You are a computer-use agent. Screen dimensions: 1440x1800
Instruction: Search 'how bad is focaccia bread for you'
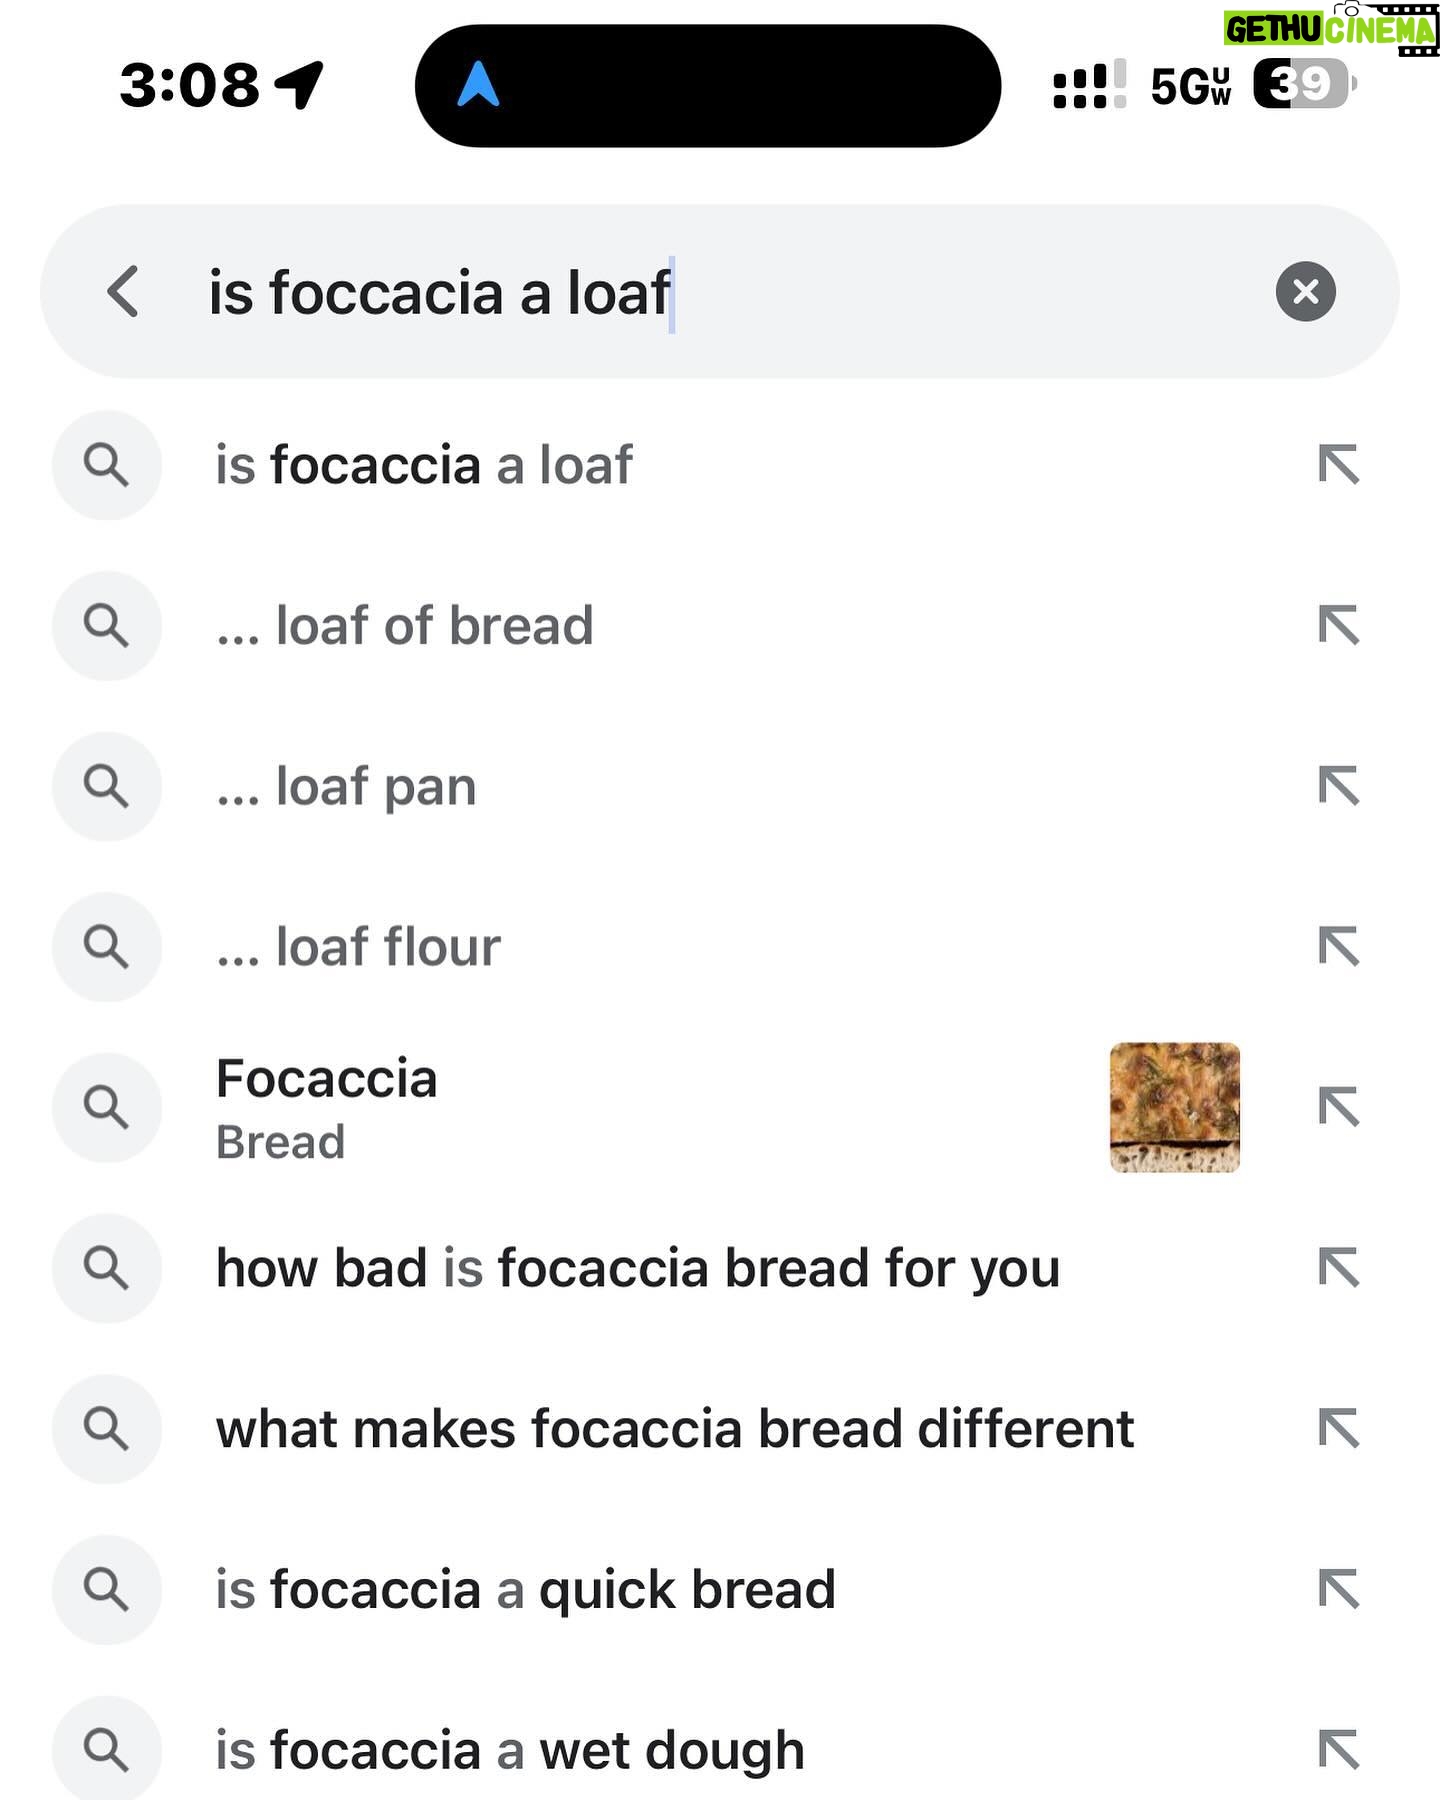click(x=638, y=1269)
